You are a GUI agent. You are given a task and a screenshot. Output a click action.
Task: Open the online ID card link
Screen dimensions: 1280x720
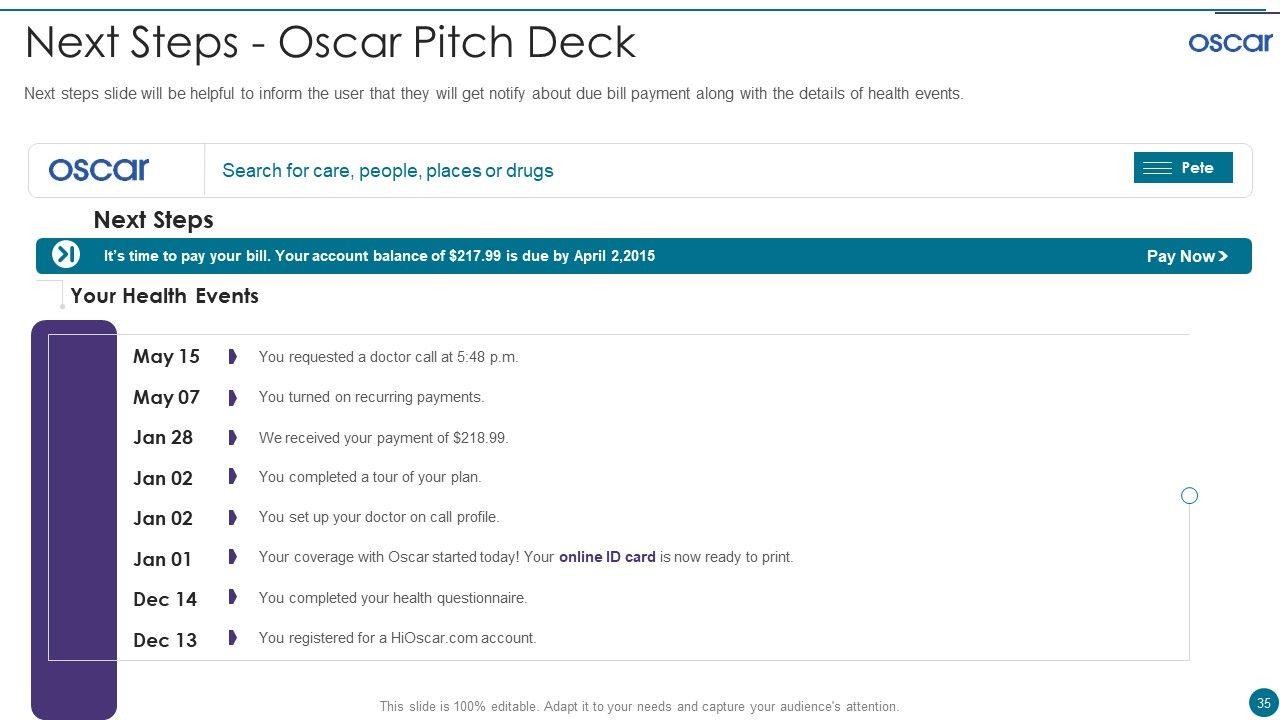(607, 557)
